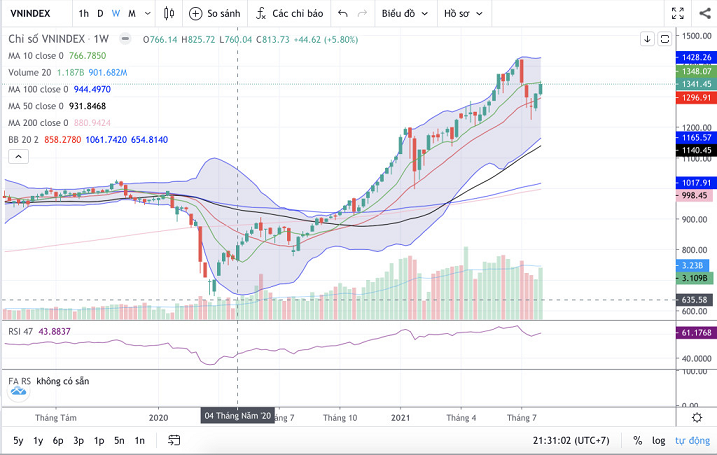
Task: Collapse the indicator legend chevron button
Action: (x=18, y=157)
